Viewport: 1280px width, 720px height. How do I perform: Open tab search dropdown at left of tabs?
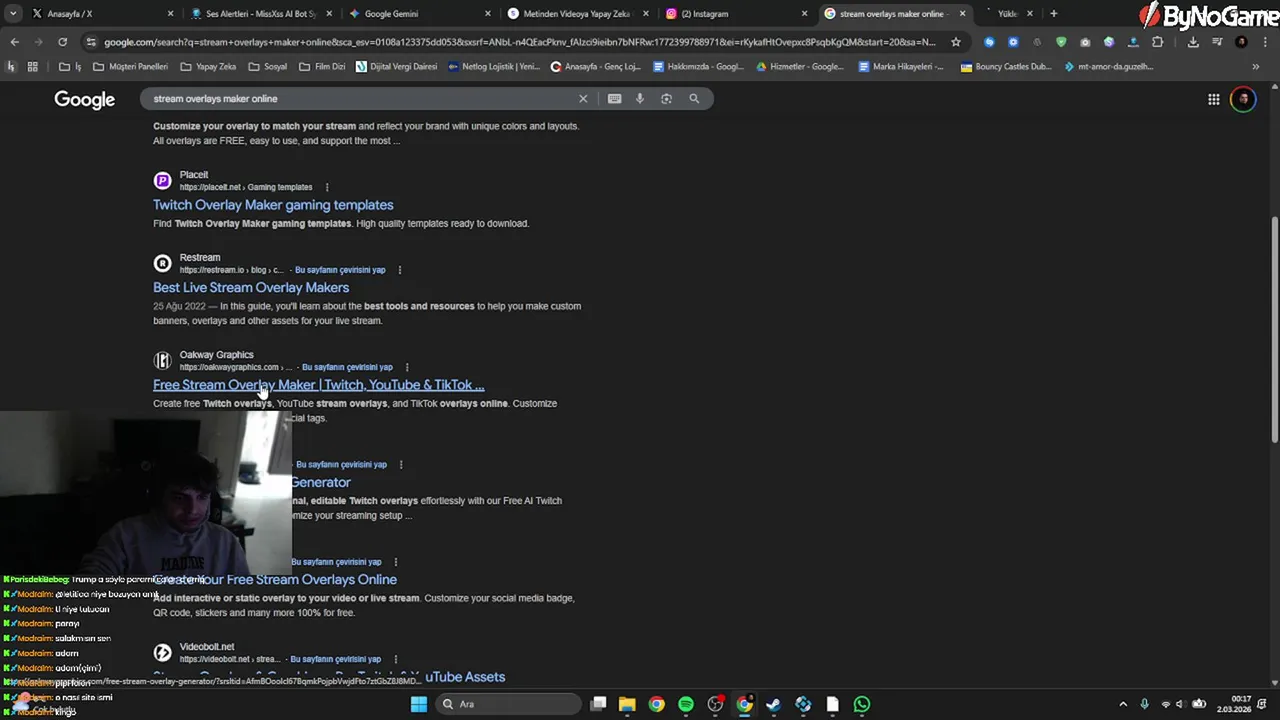click(12, 14)
